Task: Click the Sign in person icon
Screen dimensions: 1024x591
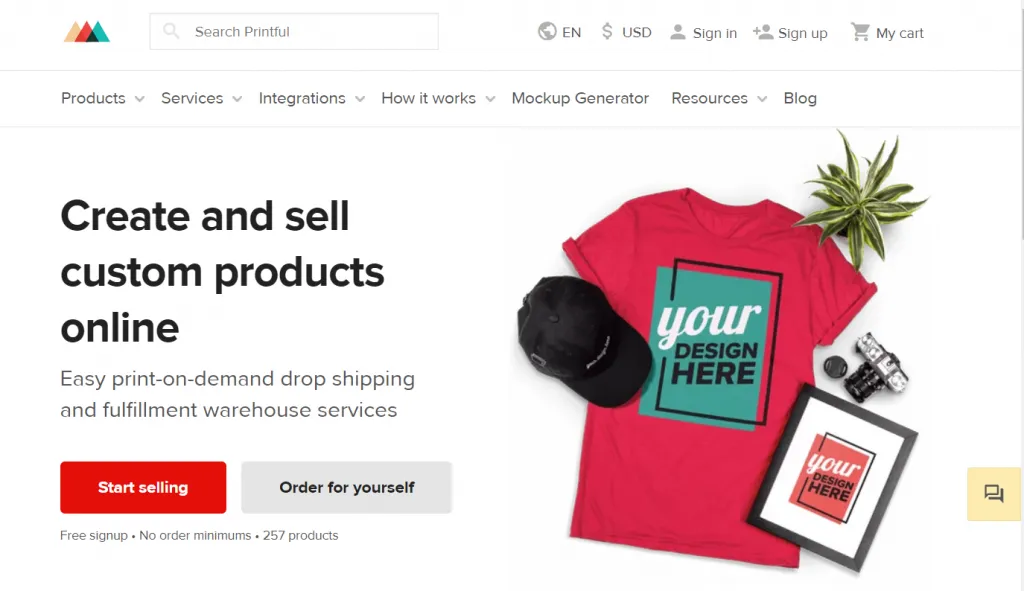Action: [678, 32]
